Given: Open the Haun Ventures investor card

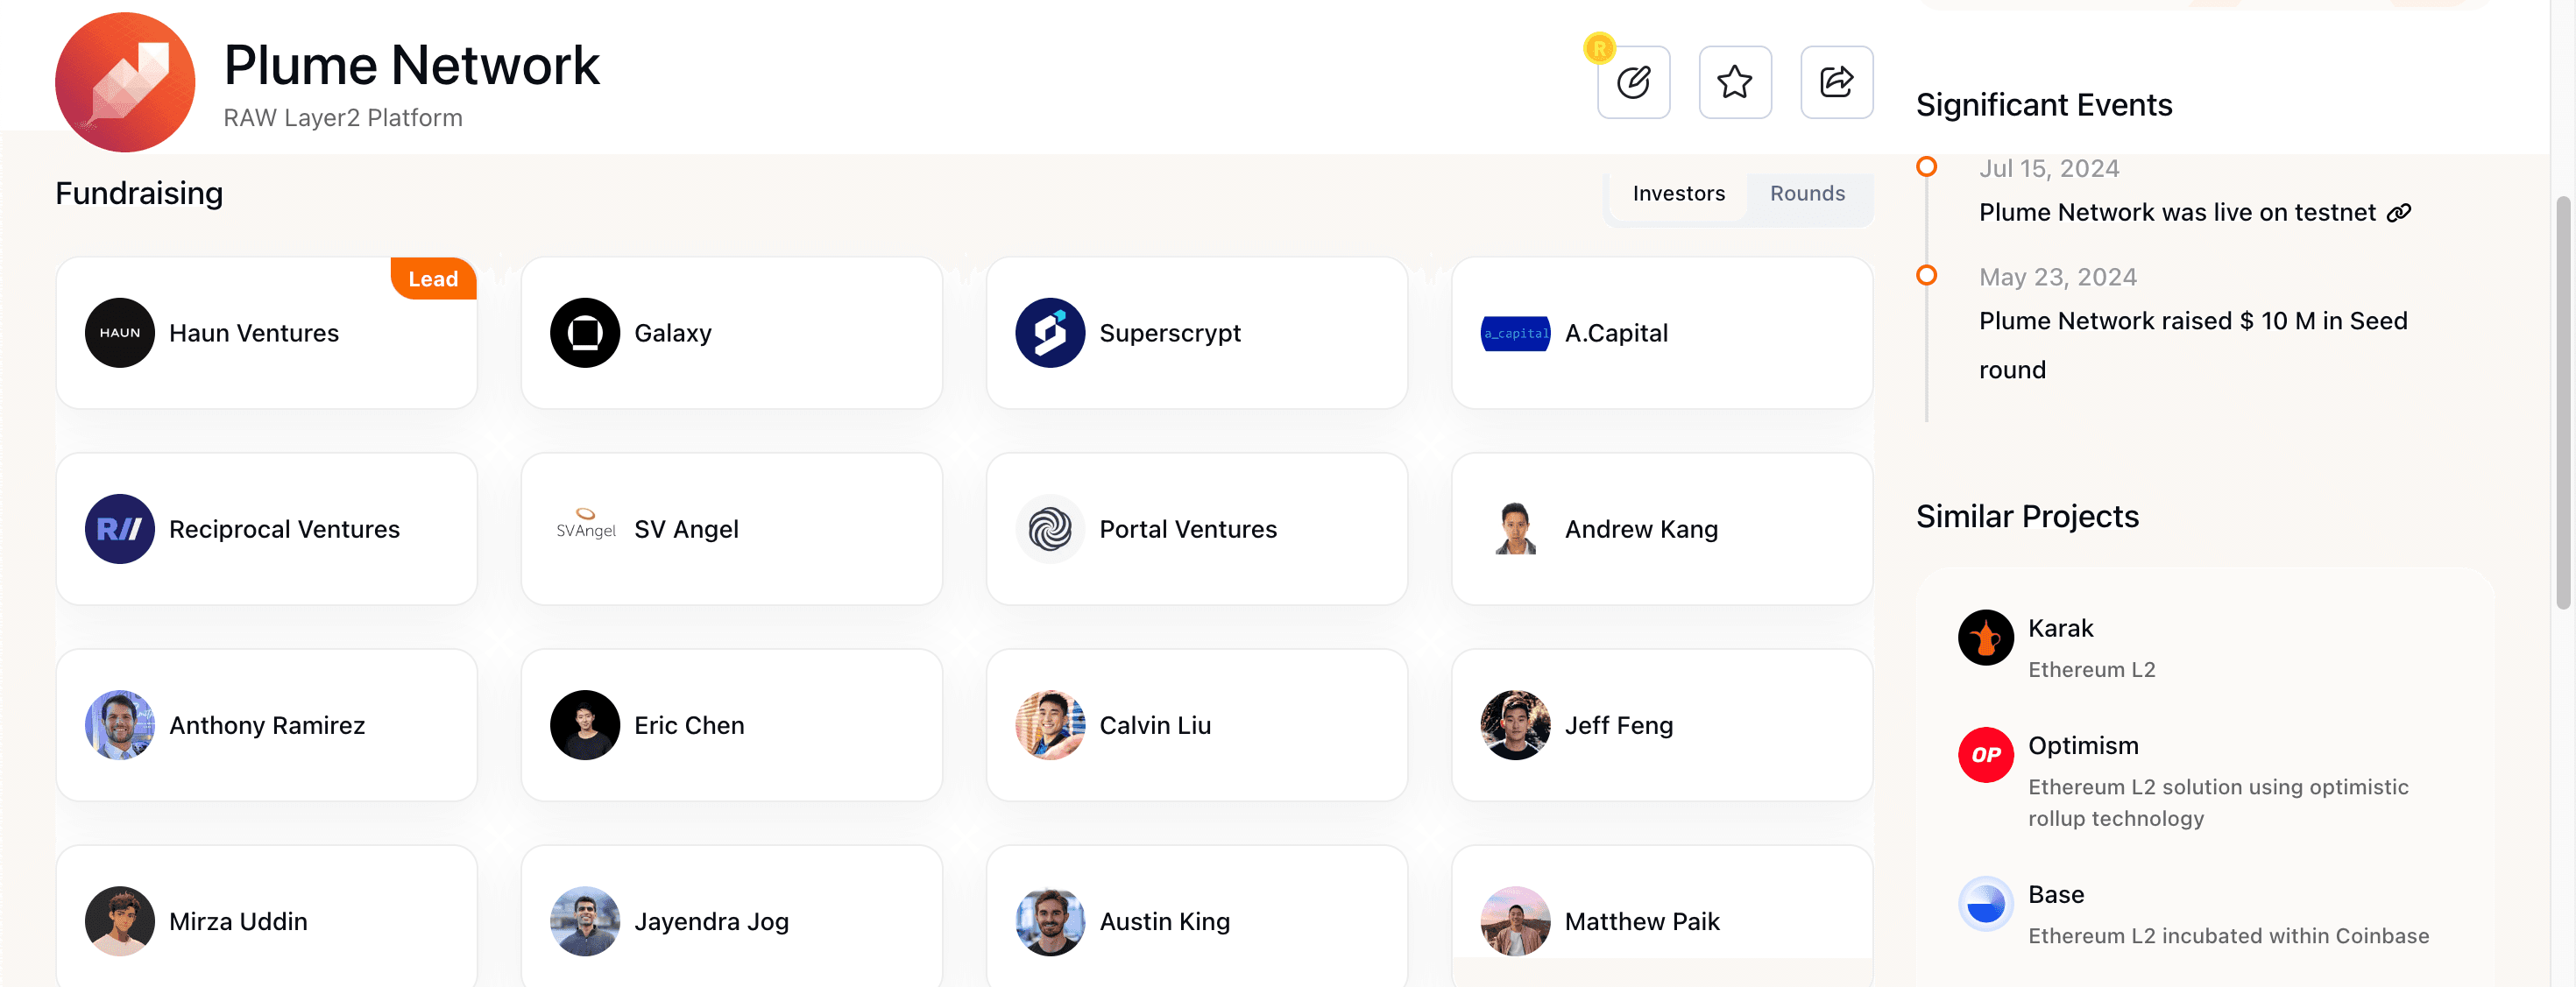Looking at the screenshot, I should pos(266,333).
